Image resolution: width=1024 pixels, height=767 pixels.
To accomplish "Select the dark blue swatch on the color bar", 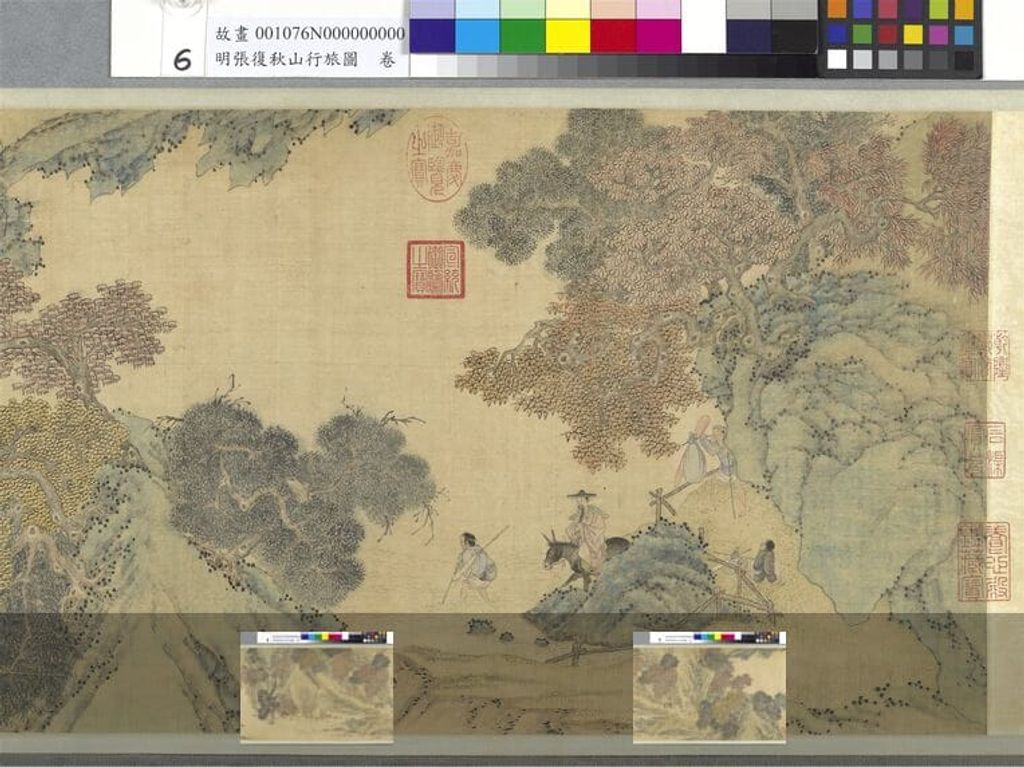I will click(432, 36).
